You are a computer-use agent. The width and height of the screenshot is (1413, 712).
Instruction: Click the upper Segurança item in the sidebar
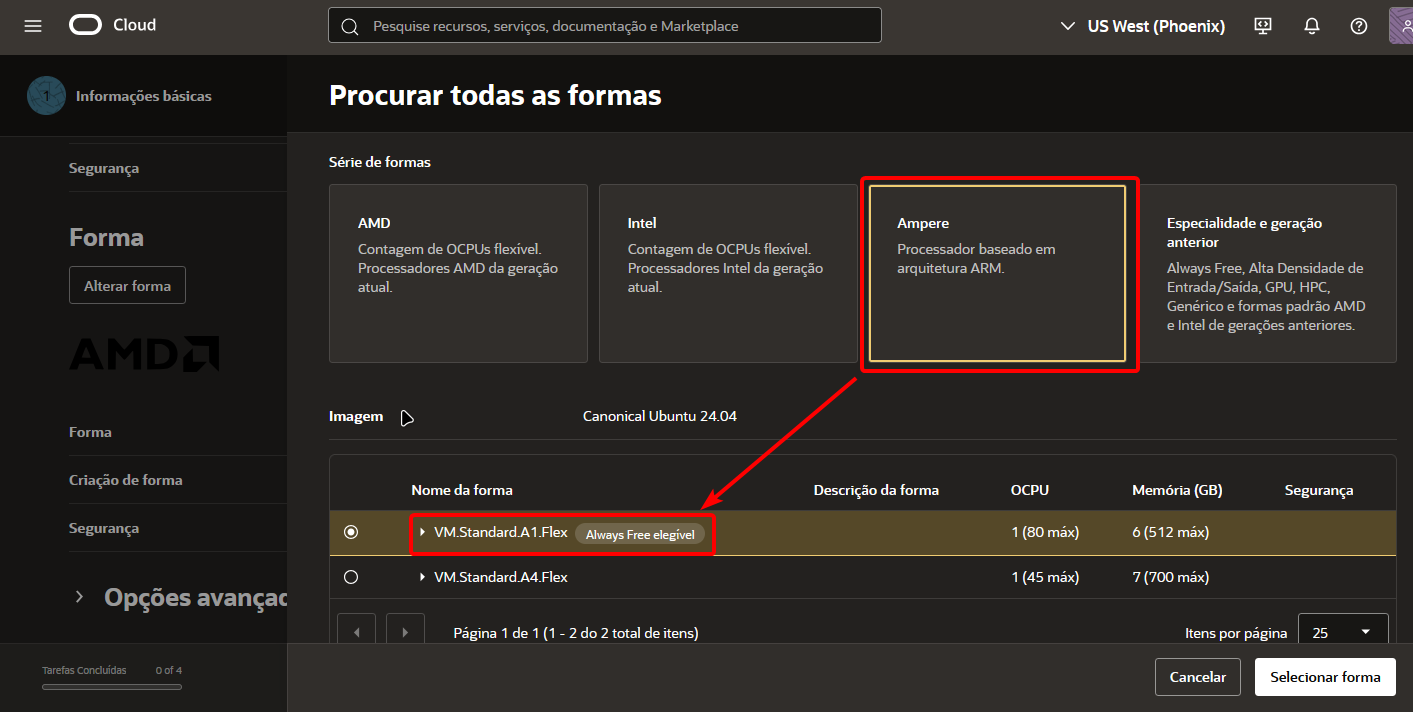click(104, 168)
